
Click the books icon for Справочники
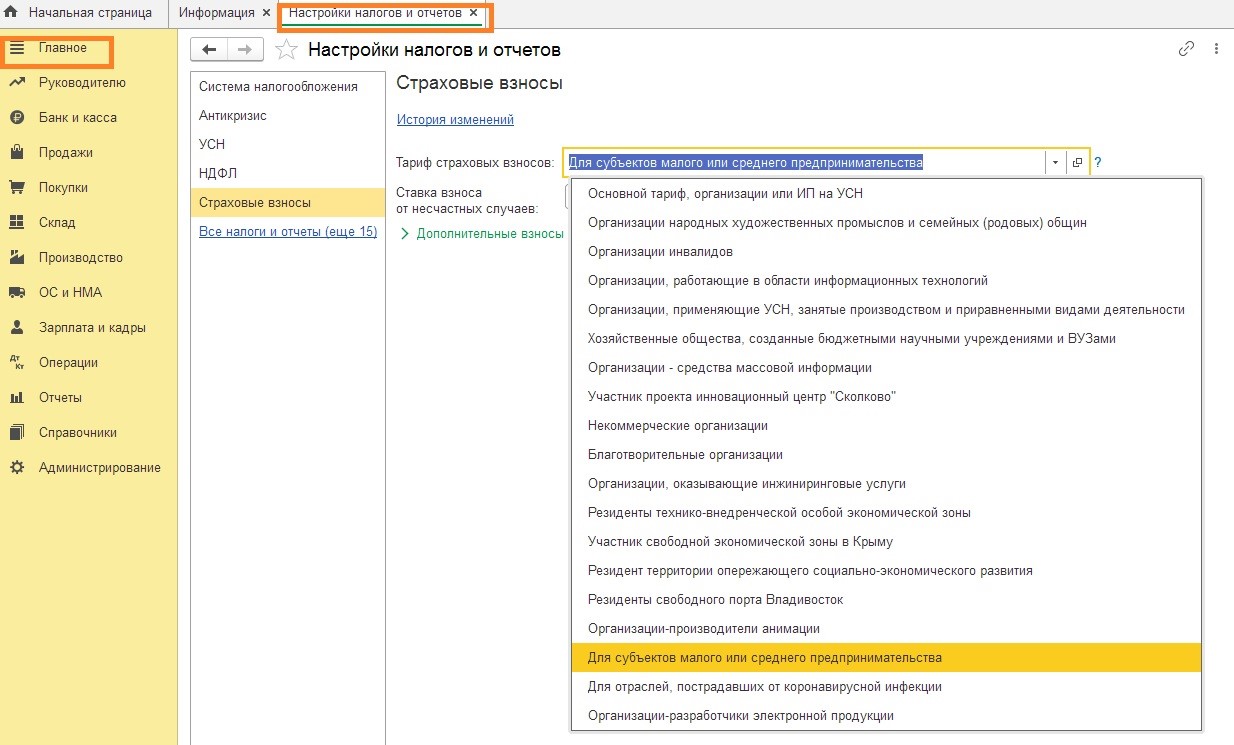17,433
